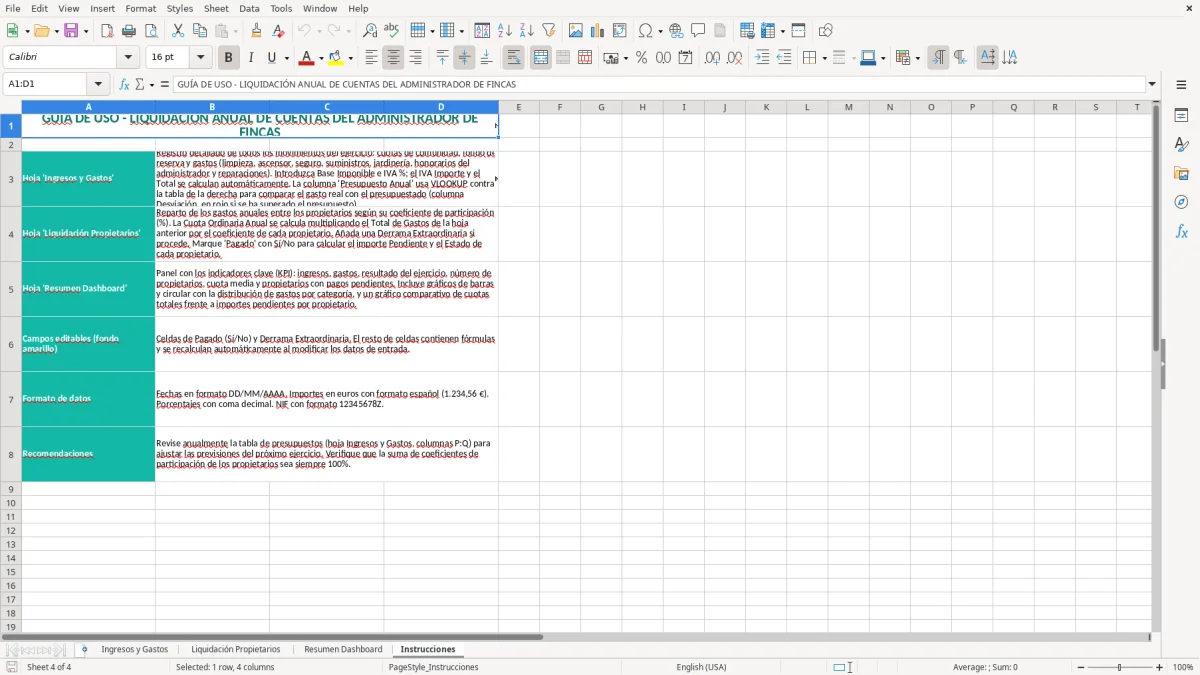
Task: Open the sidebar Navigator compass icon
Action: [1181, 202]
